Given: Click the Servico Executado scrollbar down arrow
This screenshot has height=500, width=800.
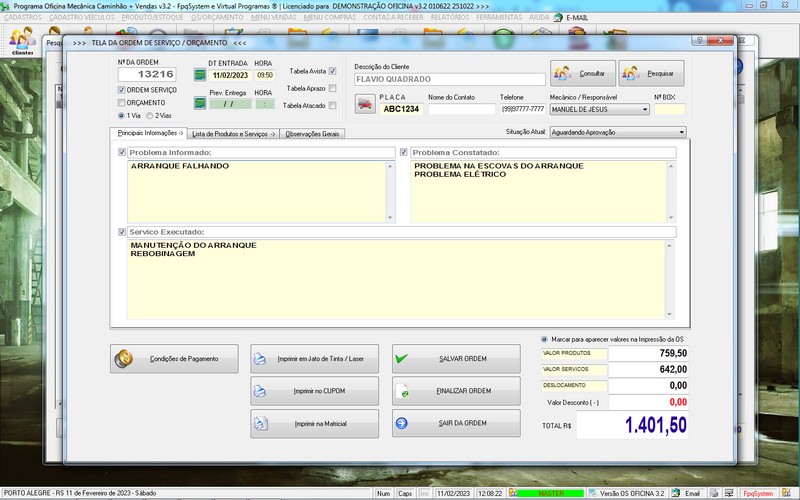Looking at the screenshot, I should [x=669, y=314].
